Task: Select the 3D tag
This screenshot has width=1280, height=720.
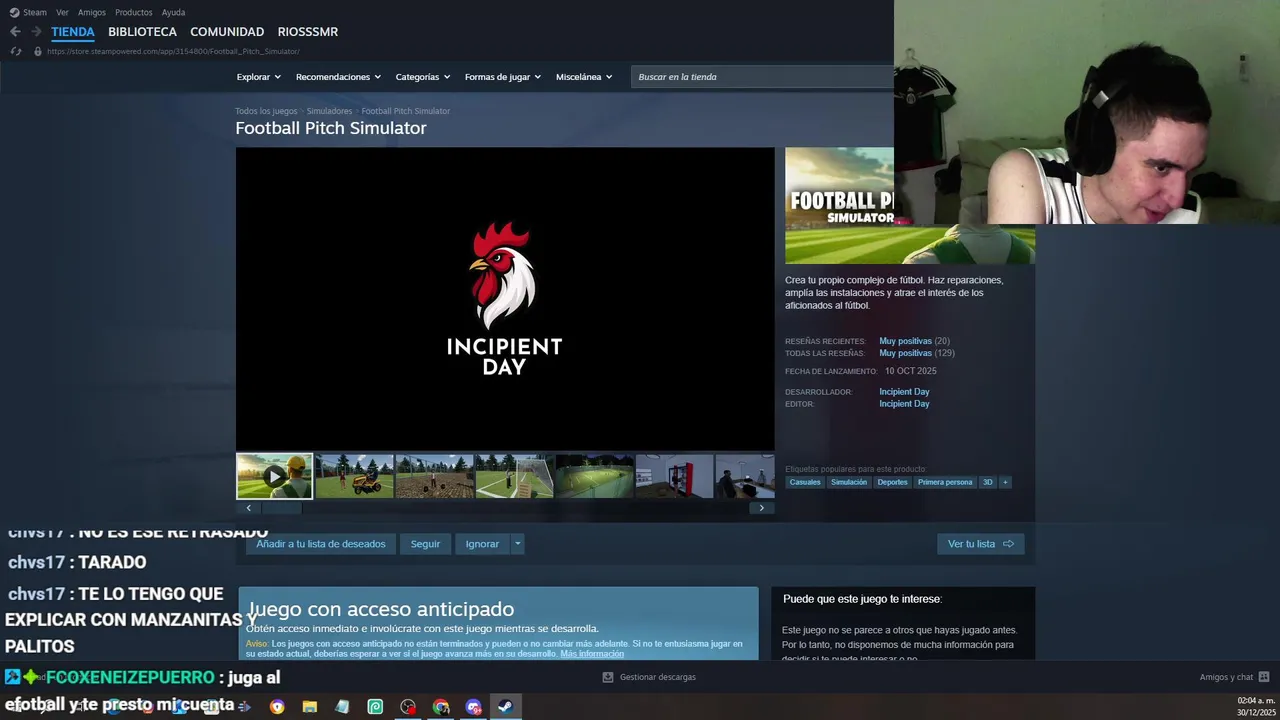Action: click(x=987, y=482)
